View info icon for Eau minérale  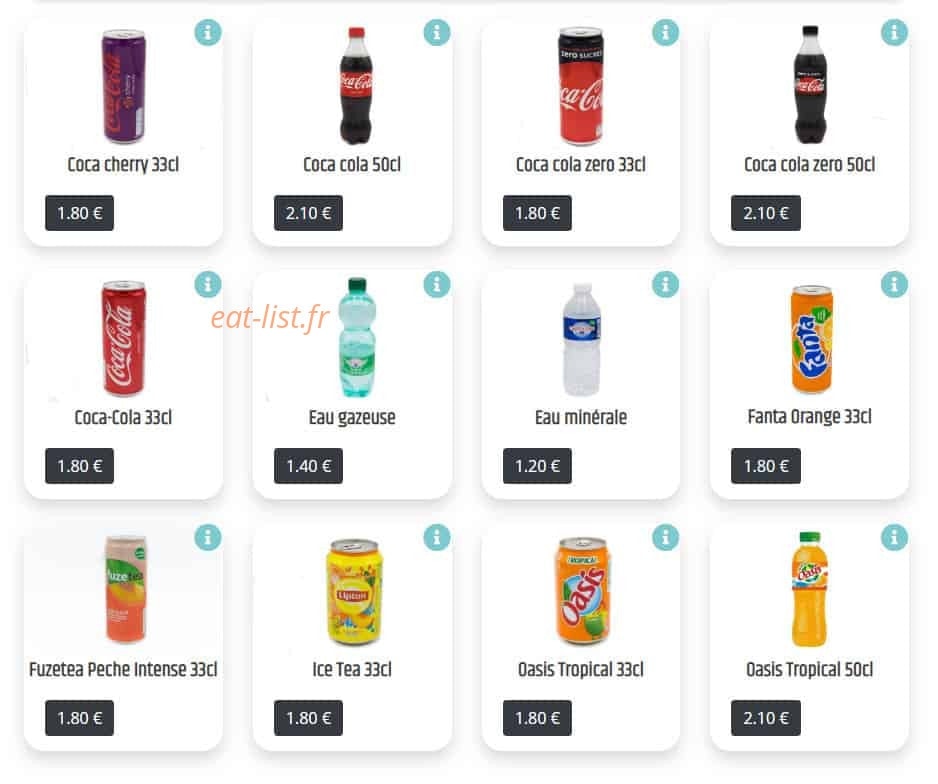[665, 285]
